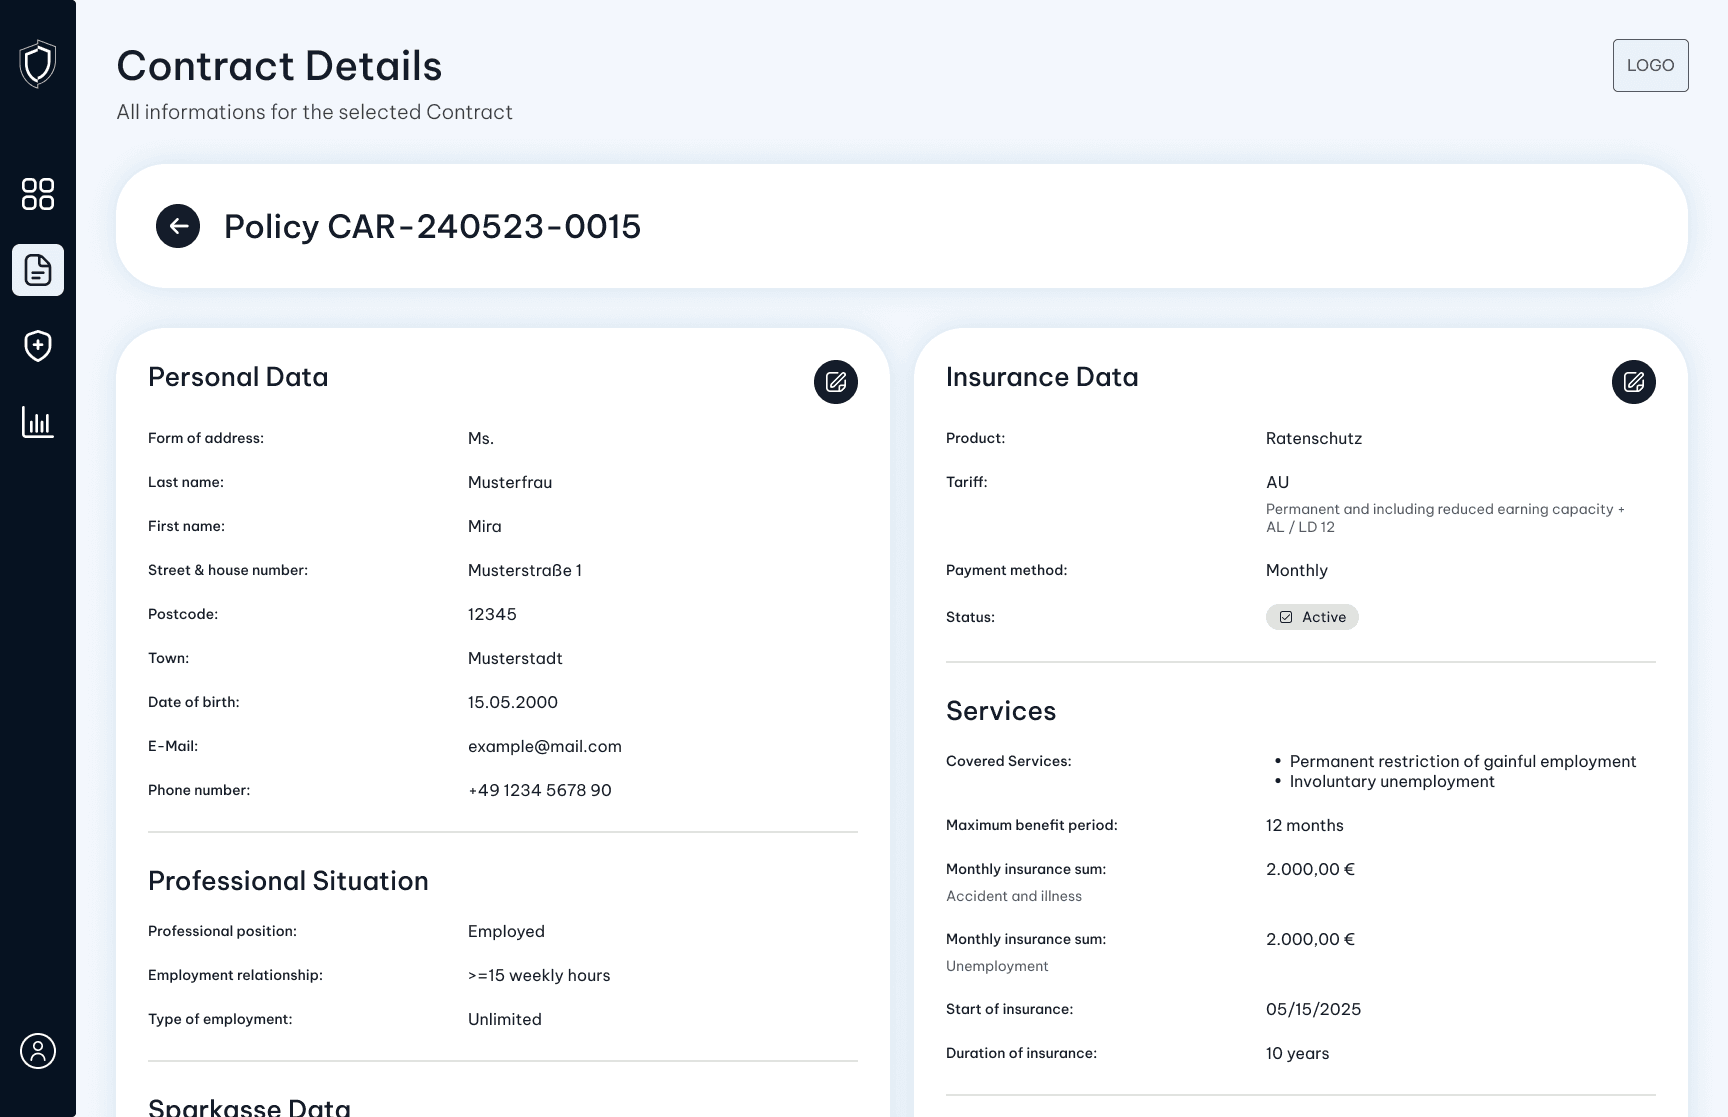Click the shield-plus insurance icon in the sidebar
The width and height of the screenshot is (1728, 1117).
click(x=37, y=346)
